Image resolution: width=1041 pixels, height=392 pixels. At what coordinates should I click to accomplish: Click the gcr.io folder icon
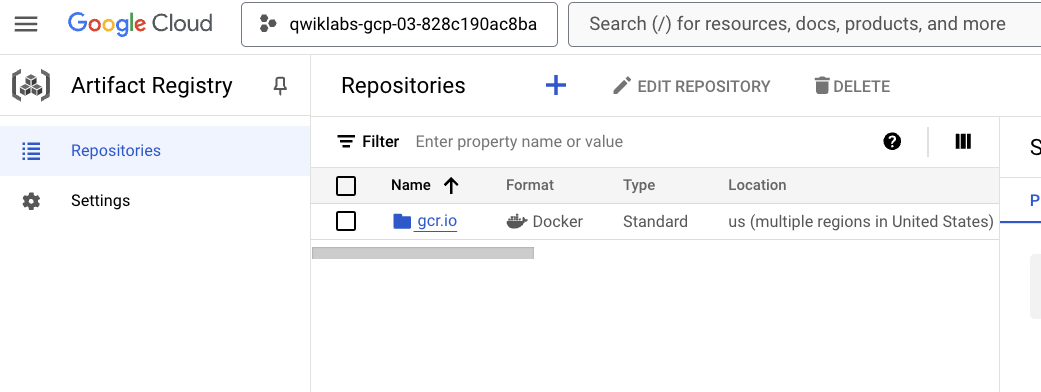pyautogui.click(x=402, y=221)
